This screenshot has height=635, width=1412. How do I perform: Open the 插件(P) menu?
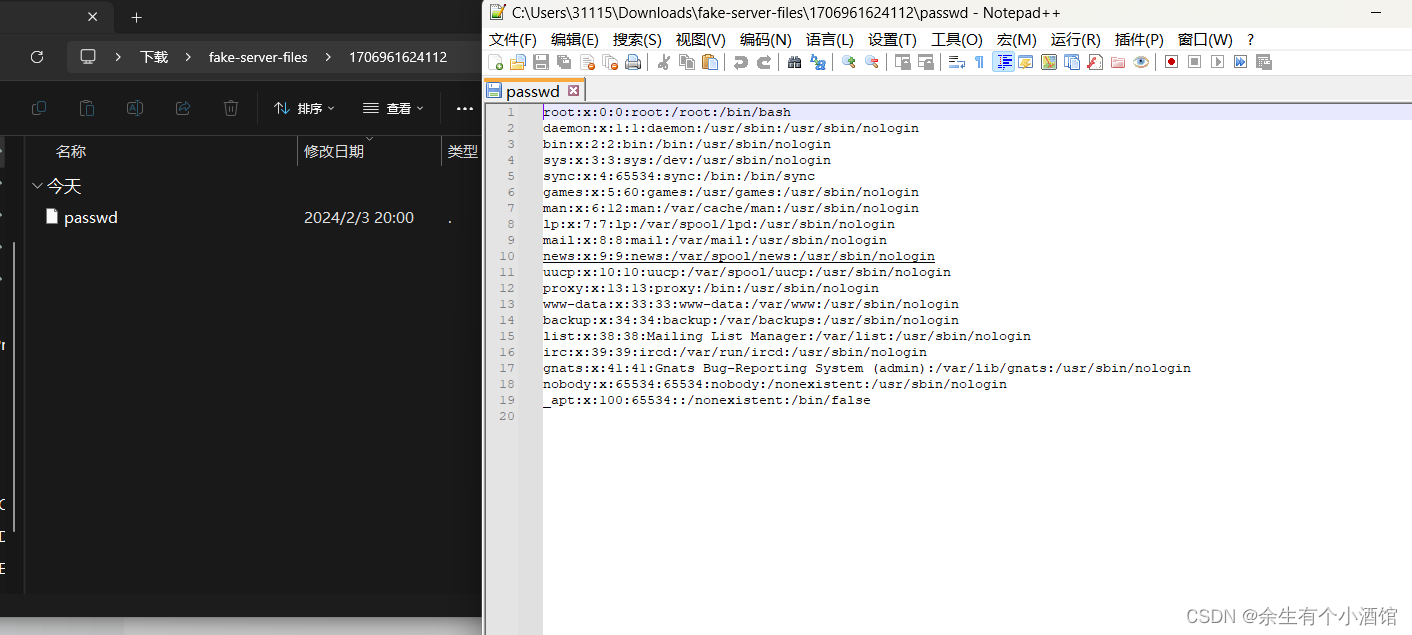(x=1139, y=40)
